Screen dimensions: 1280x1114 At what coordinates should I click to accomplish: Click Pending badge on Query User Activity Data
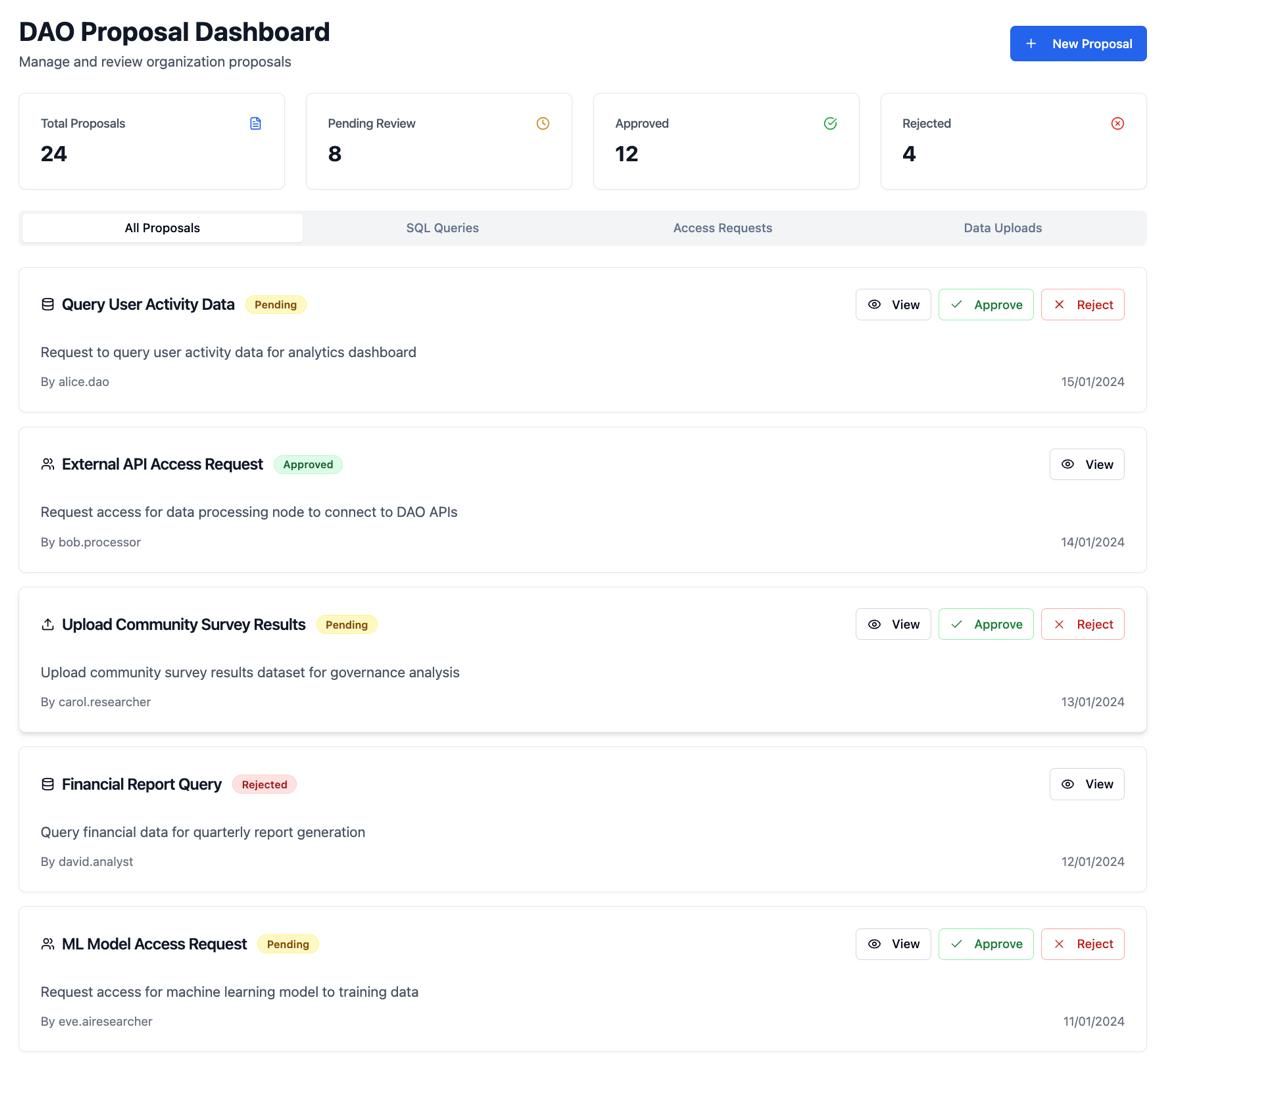(275, 305)
